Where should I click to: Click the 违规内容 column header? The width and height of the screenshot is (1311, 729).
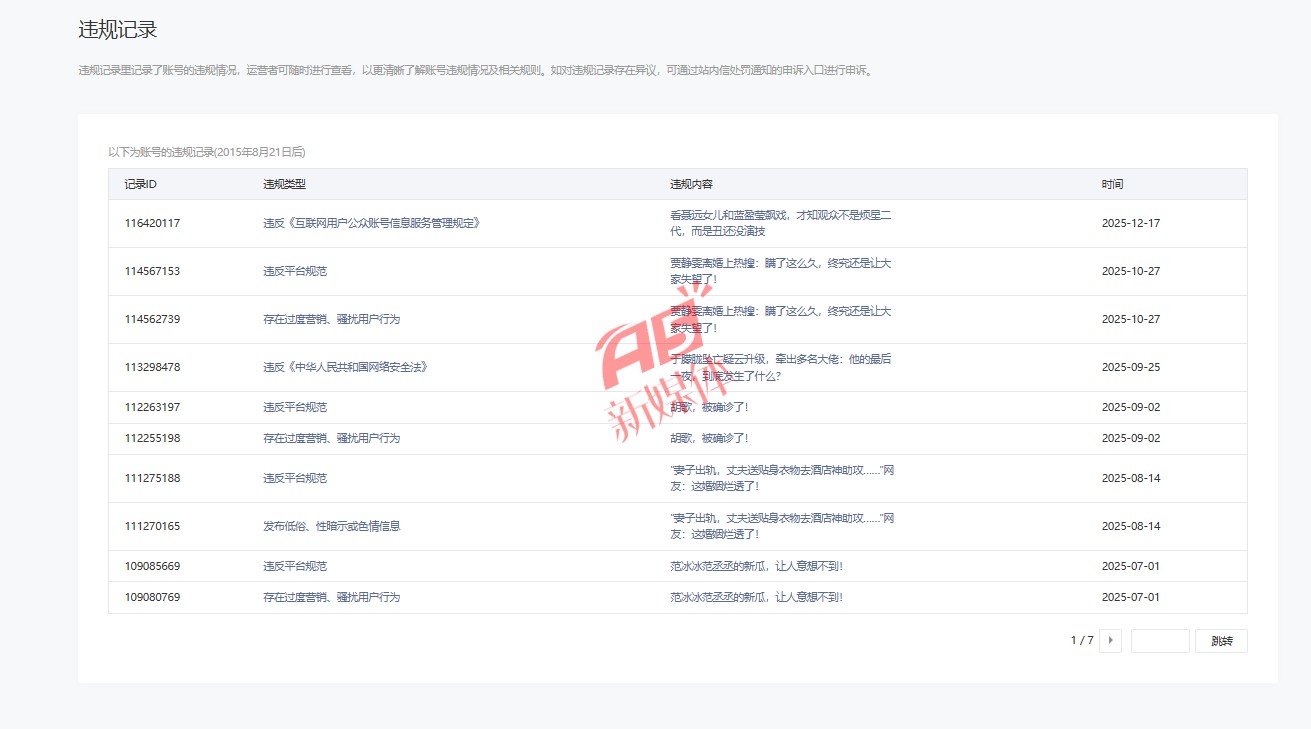click(x=691, y=184)
